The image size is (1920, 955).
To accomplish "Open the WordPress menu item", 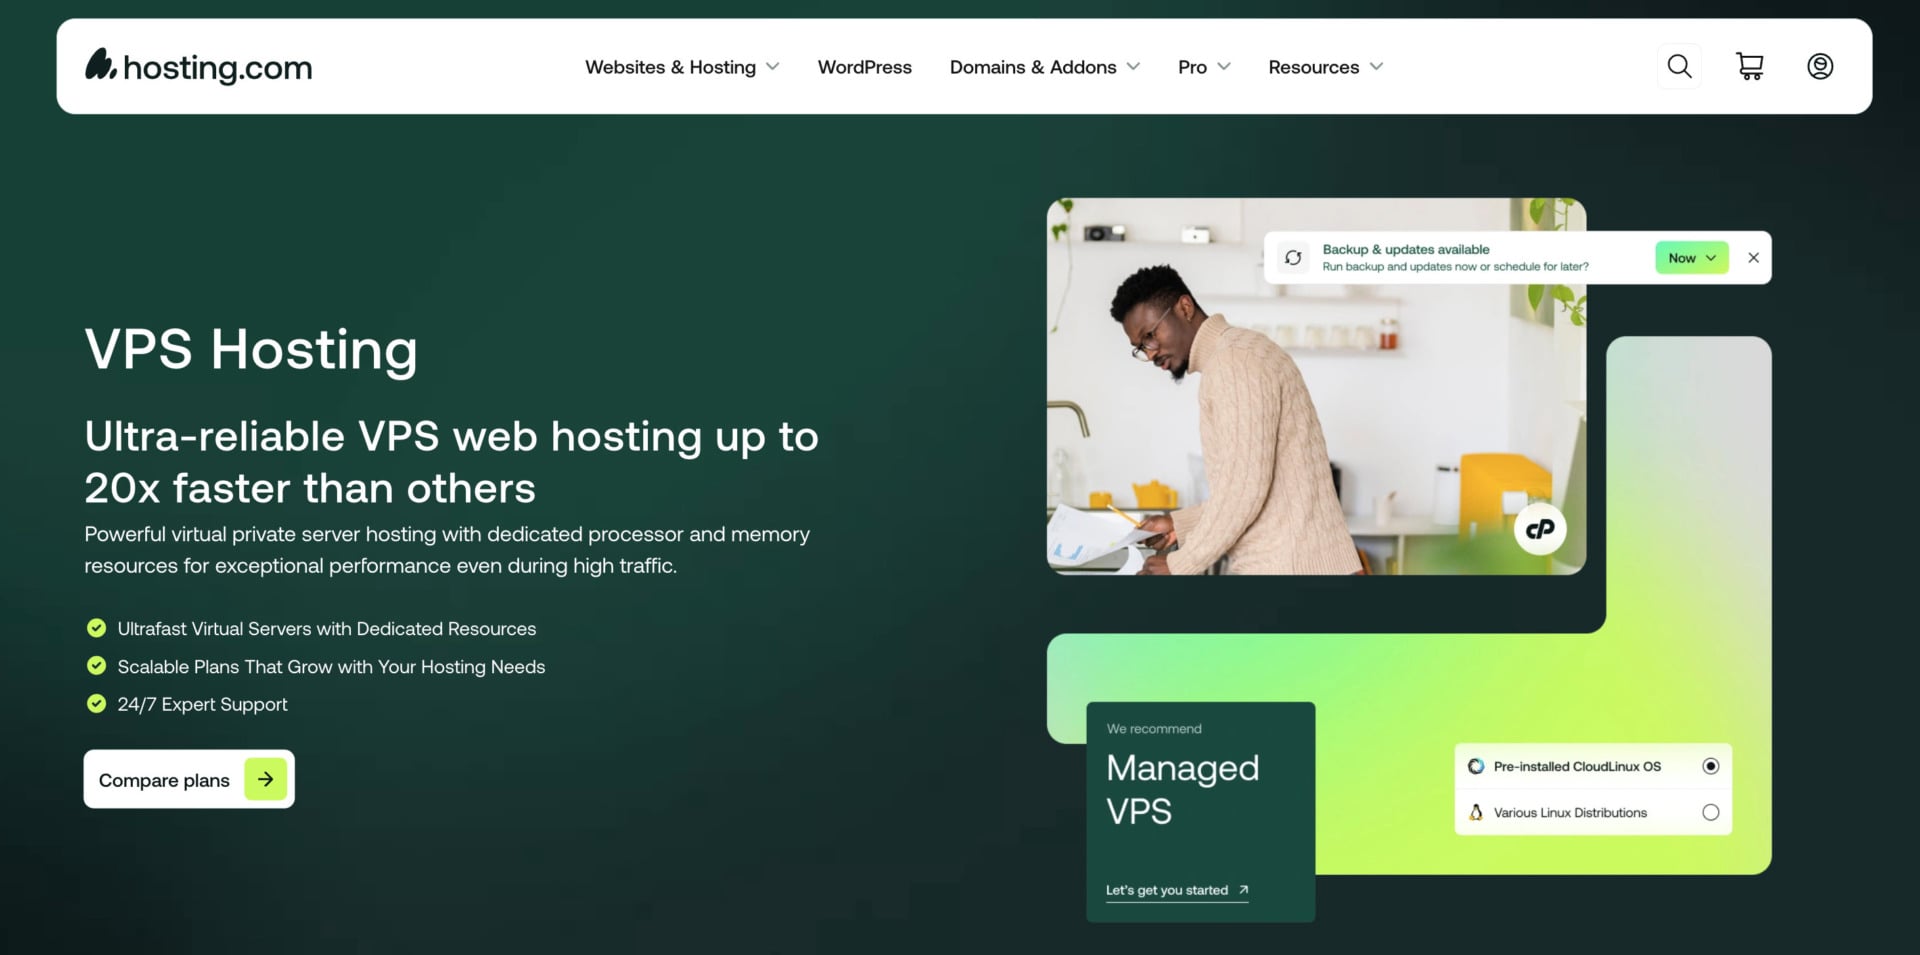I will point(865,67).
